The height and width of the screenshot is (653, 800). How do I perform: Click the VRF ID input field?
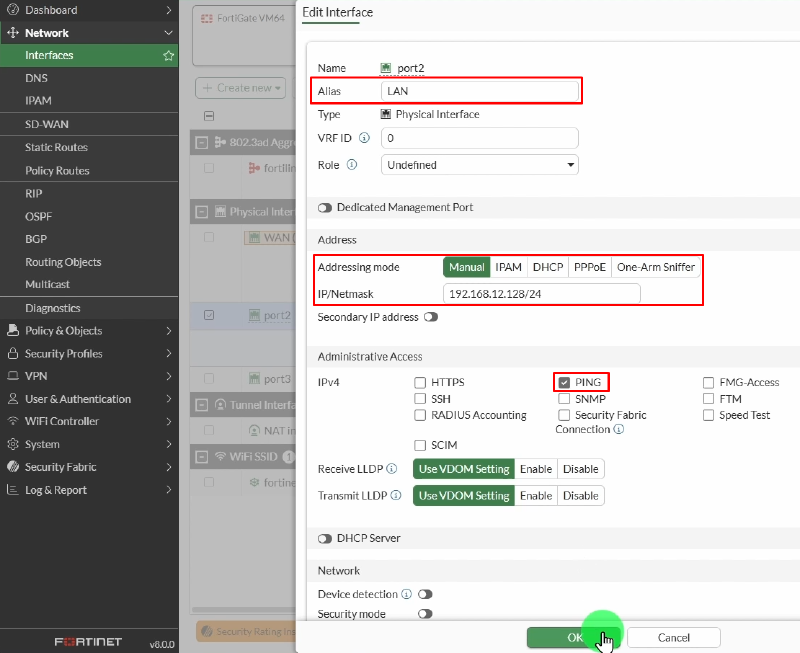pos(480,138)
